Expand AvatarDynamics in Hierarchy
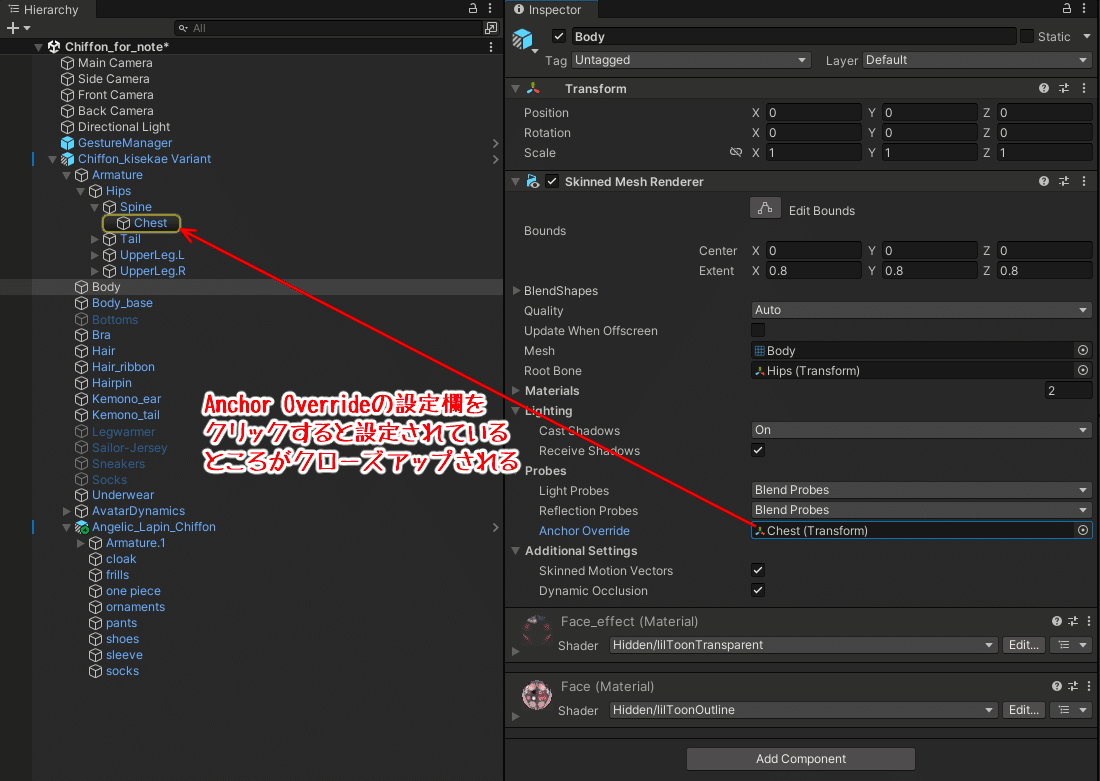 (x=67, y=512)
